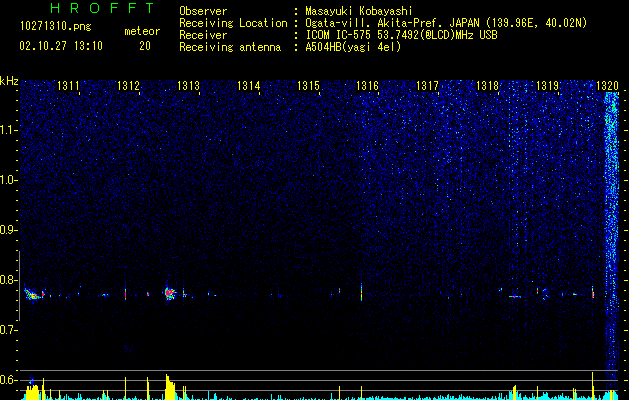Click the 1.0 kHz axis label
The image size is (629, 400).
(9, 180)
